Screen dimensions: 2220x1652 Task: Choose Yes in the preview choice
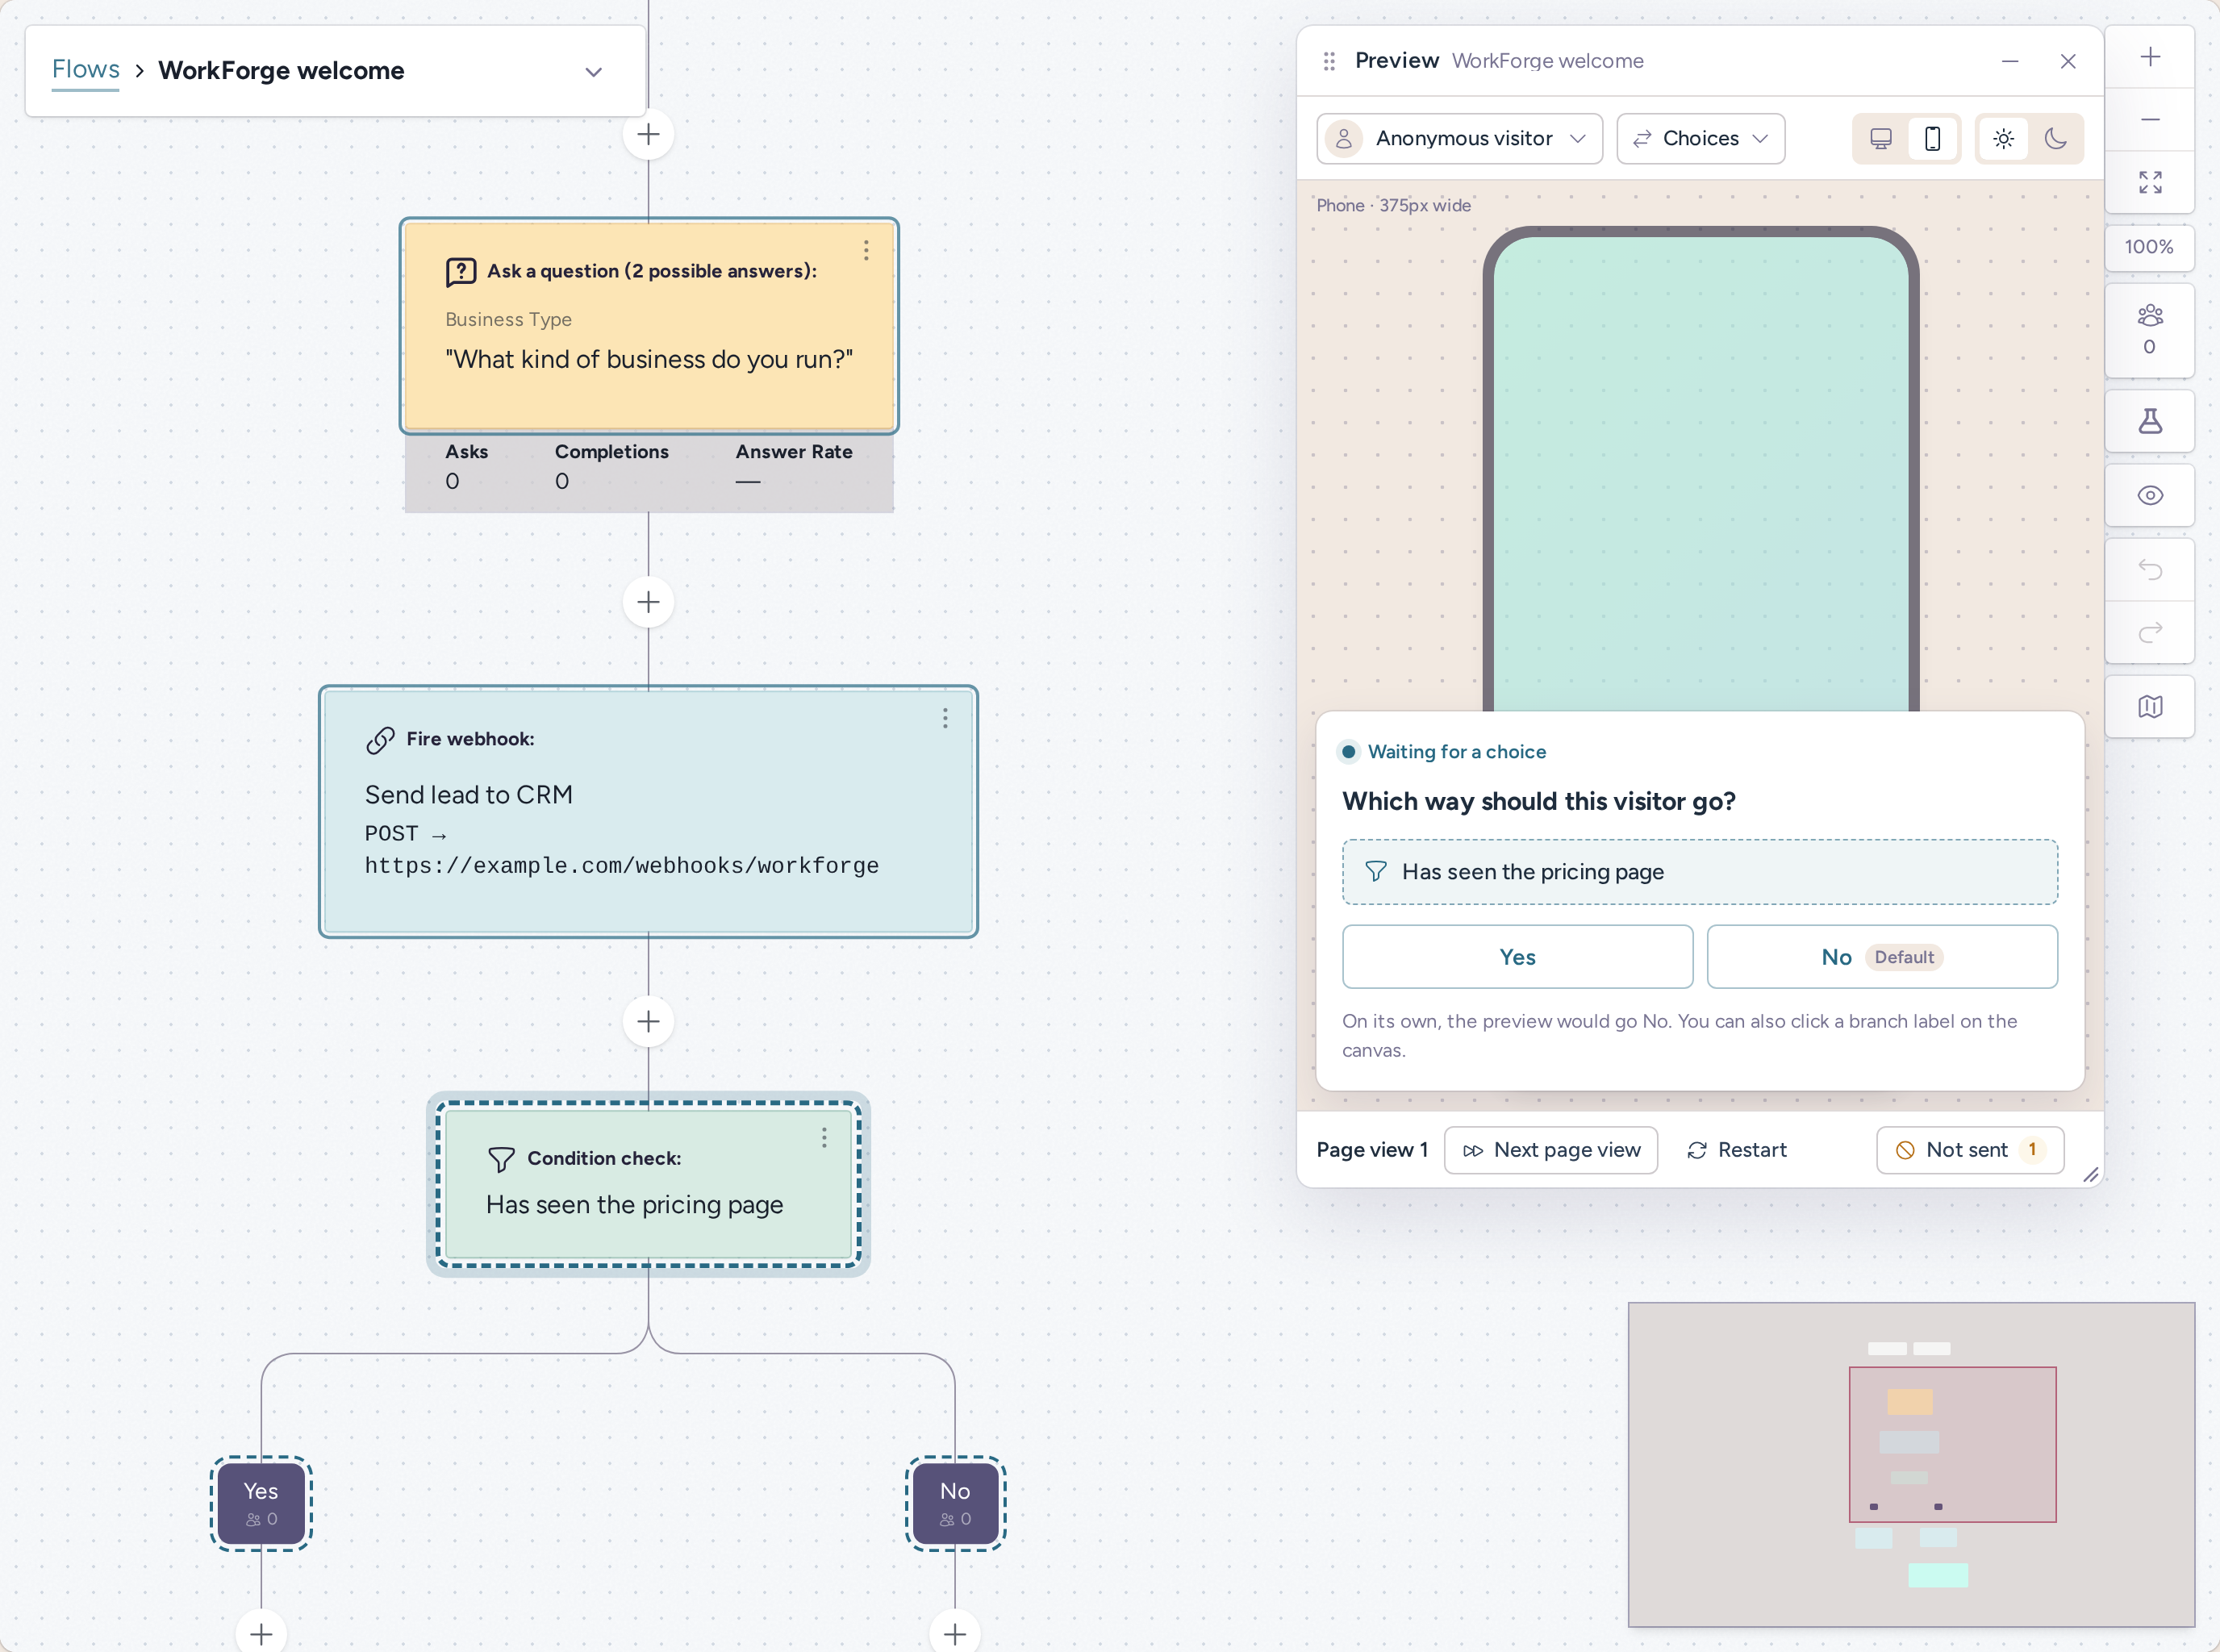coord(1517,957)
